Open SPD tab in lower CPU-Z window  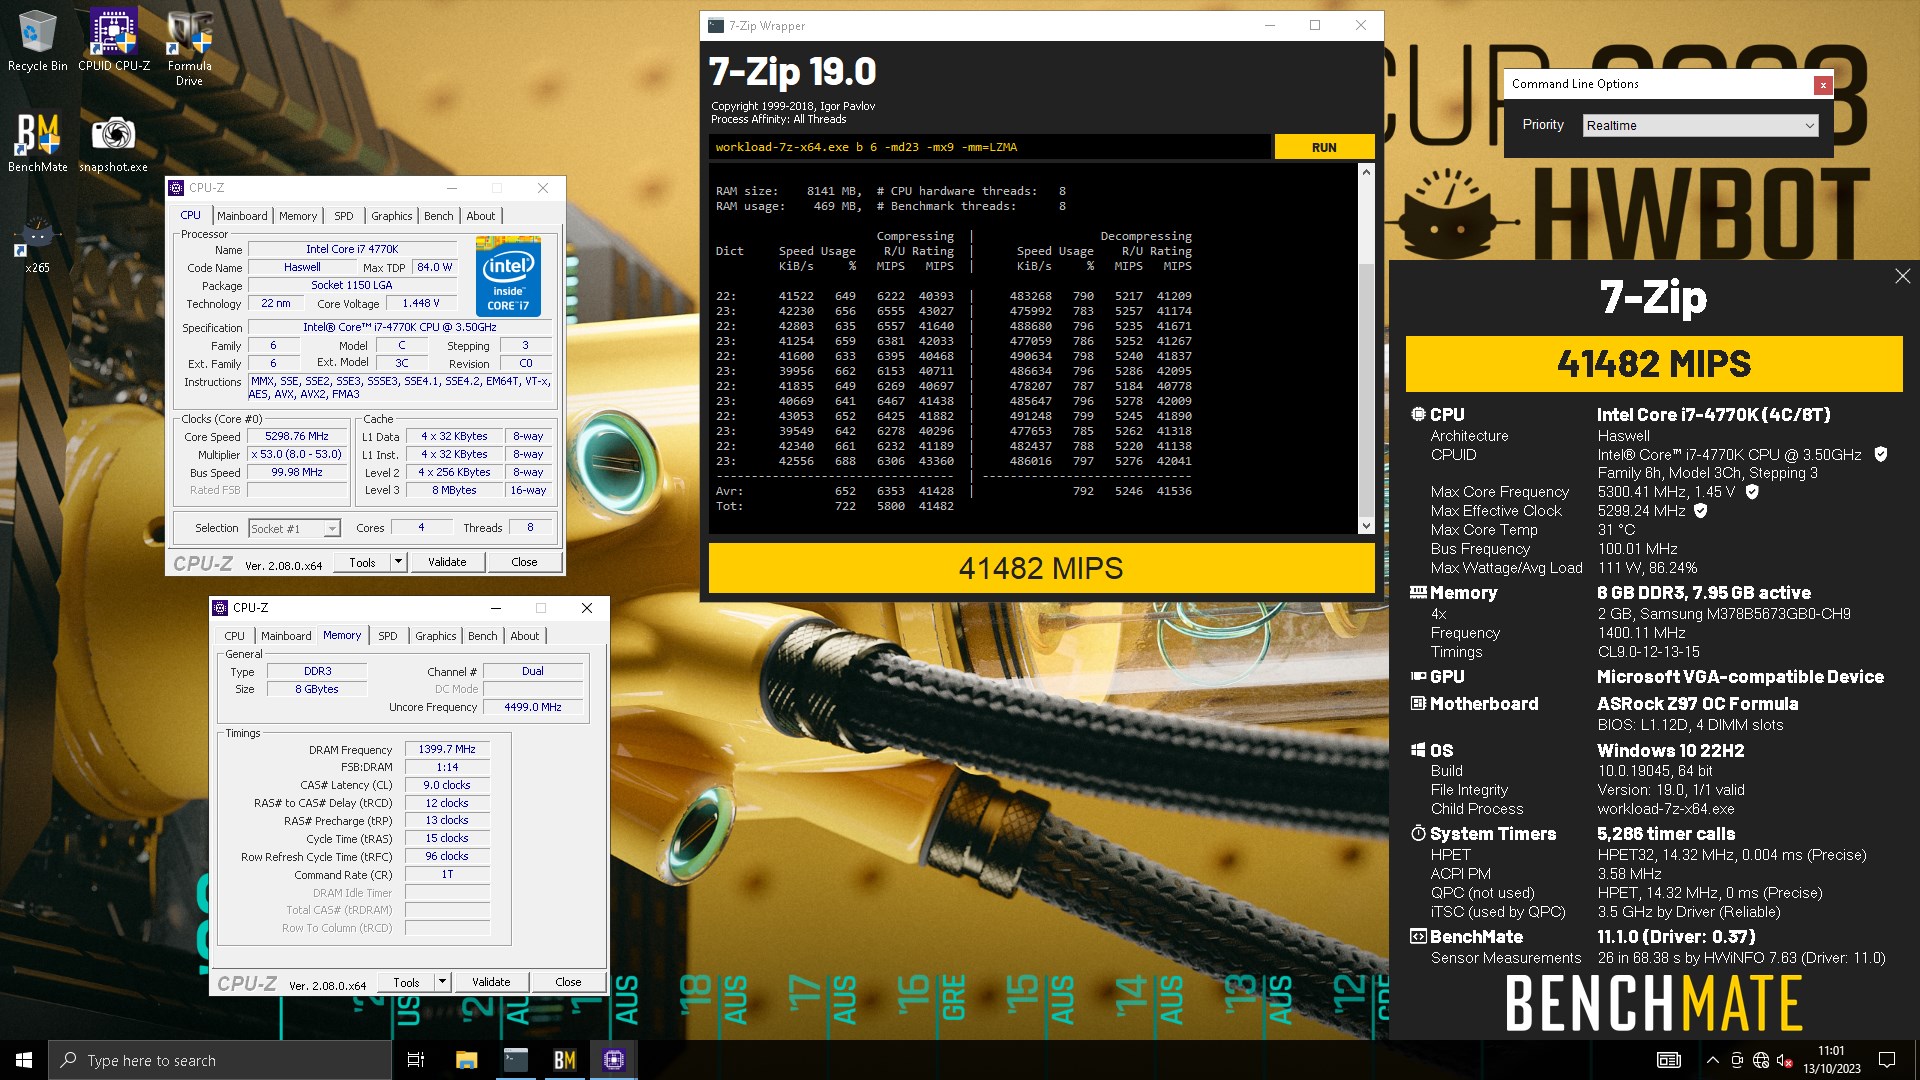click(x=388, y=636)
